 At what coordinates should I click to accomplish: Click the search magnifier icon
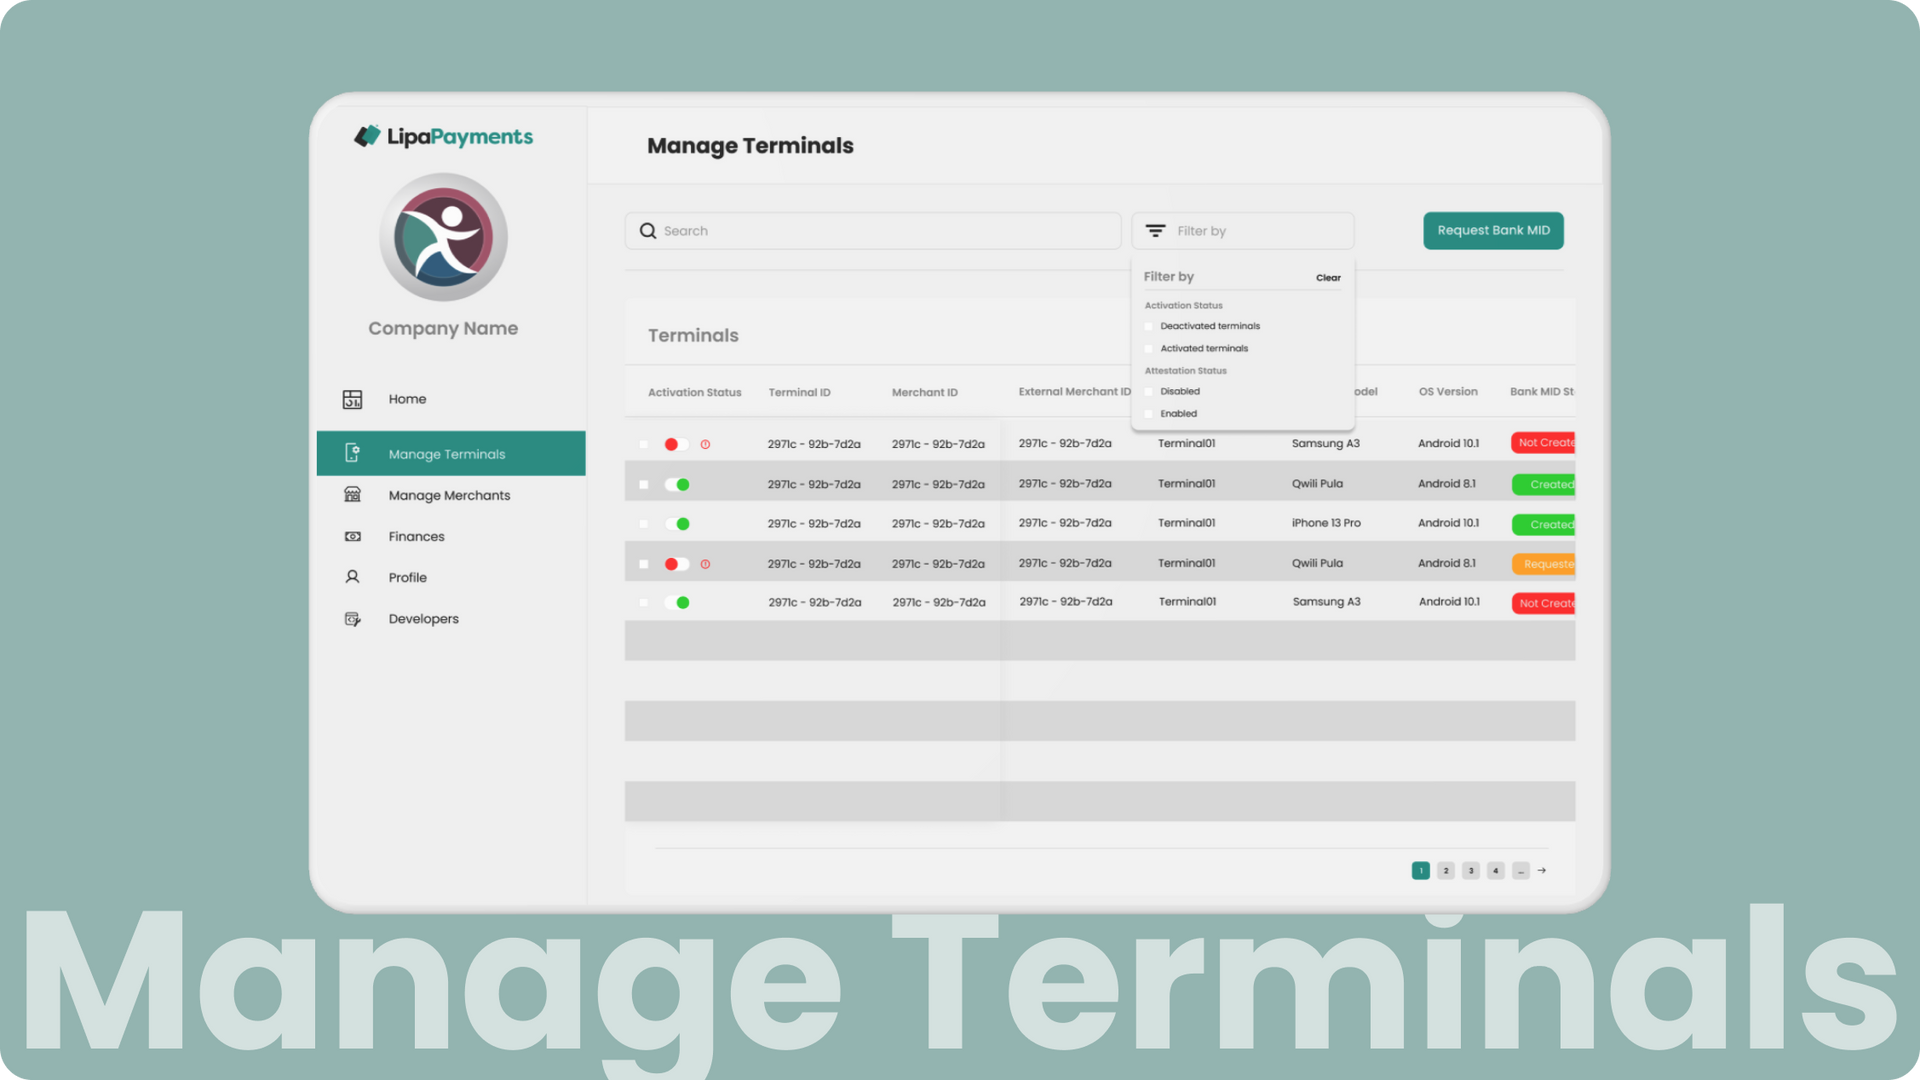[x=648, y=231]
